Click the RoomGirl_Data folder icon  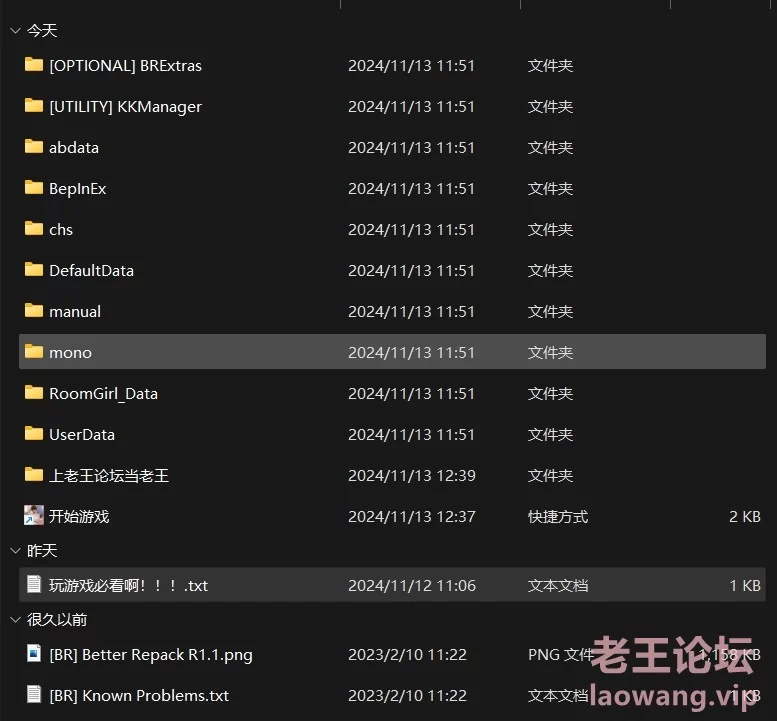[x=34, y=393]
